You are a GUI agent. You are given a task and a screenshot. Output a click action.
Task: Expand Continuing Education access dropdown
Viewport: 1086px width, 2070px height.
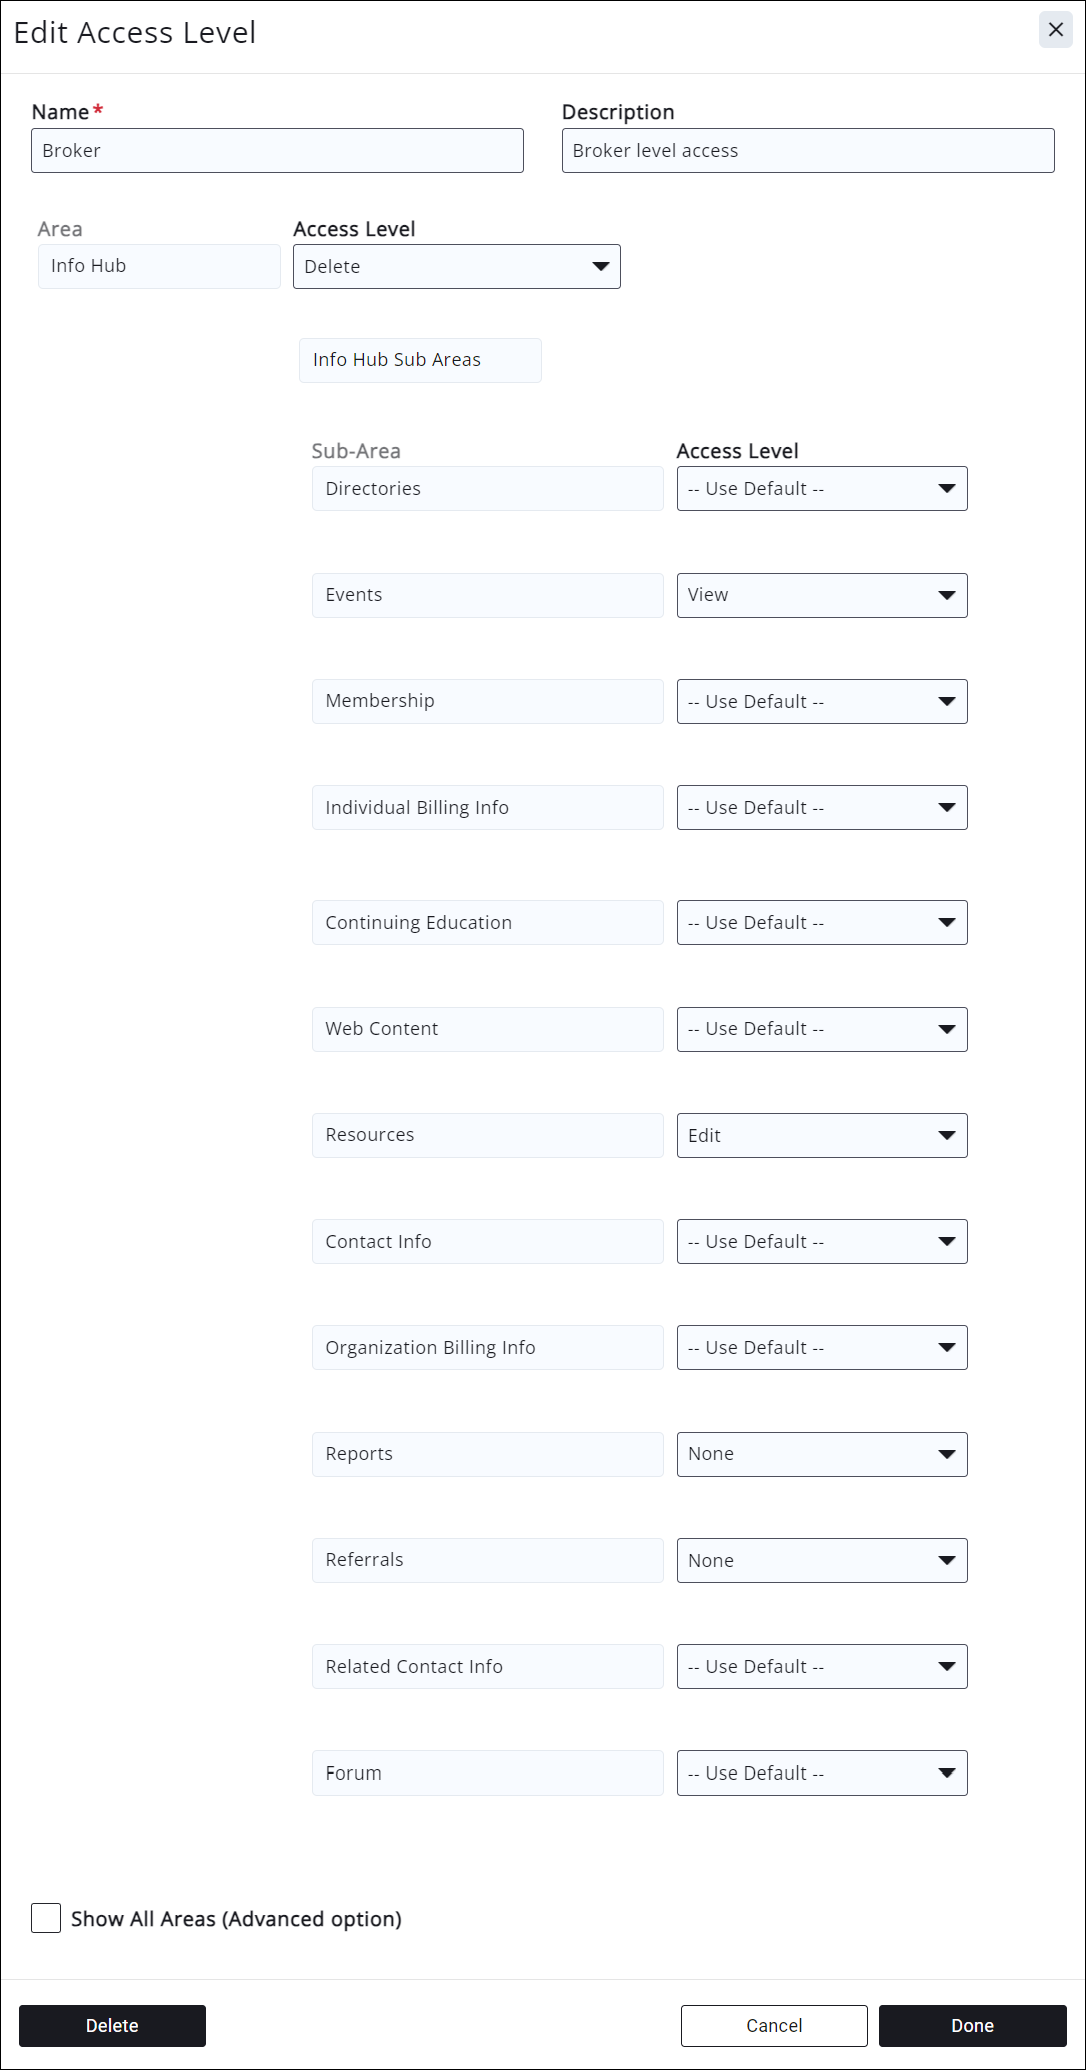pos(821,923)
